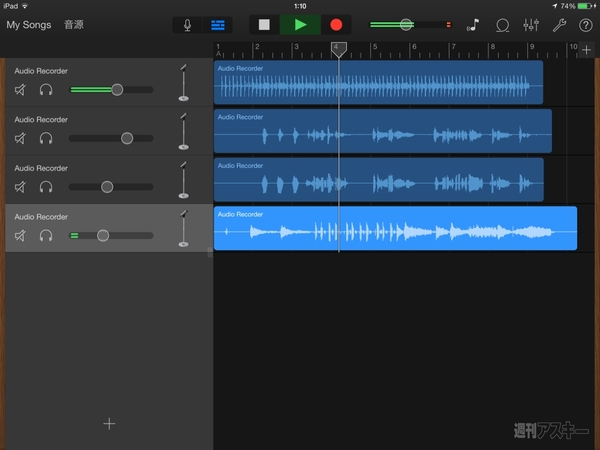The image size is (600, 450).
Task: Add a new track with the bottom plus button
Action: (109, 423)
